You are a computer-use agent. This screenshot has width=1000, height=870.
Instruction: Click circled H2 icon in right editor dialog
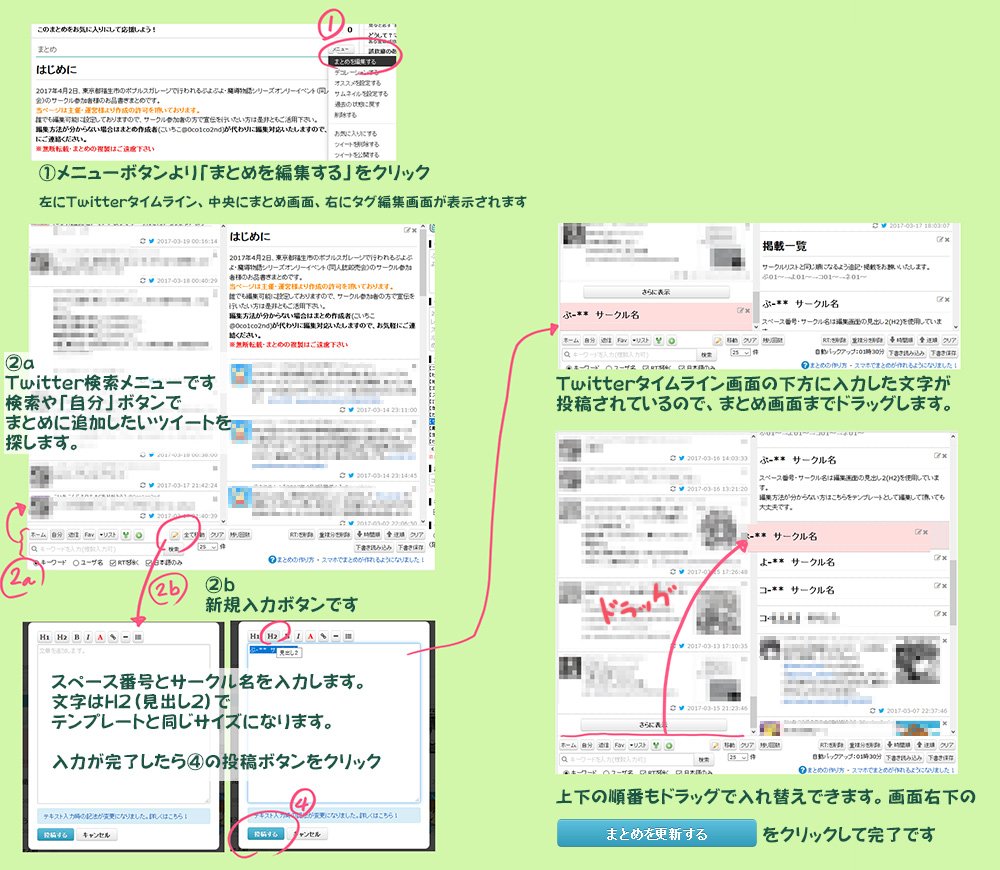click(x=272, y=636)
